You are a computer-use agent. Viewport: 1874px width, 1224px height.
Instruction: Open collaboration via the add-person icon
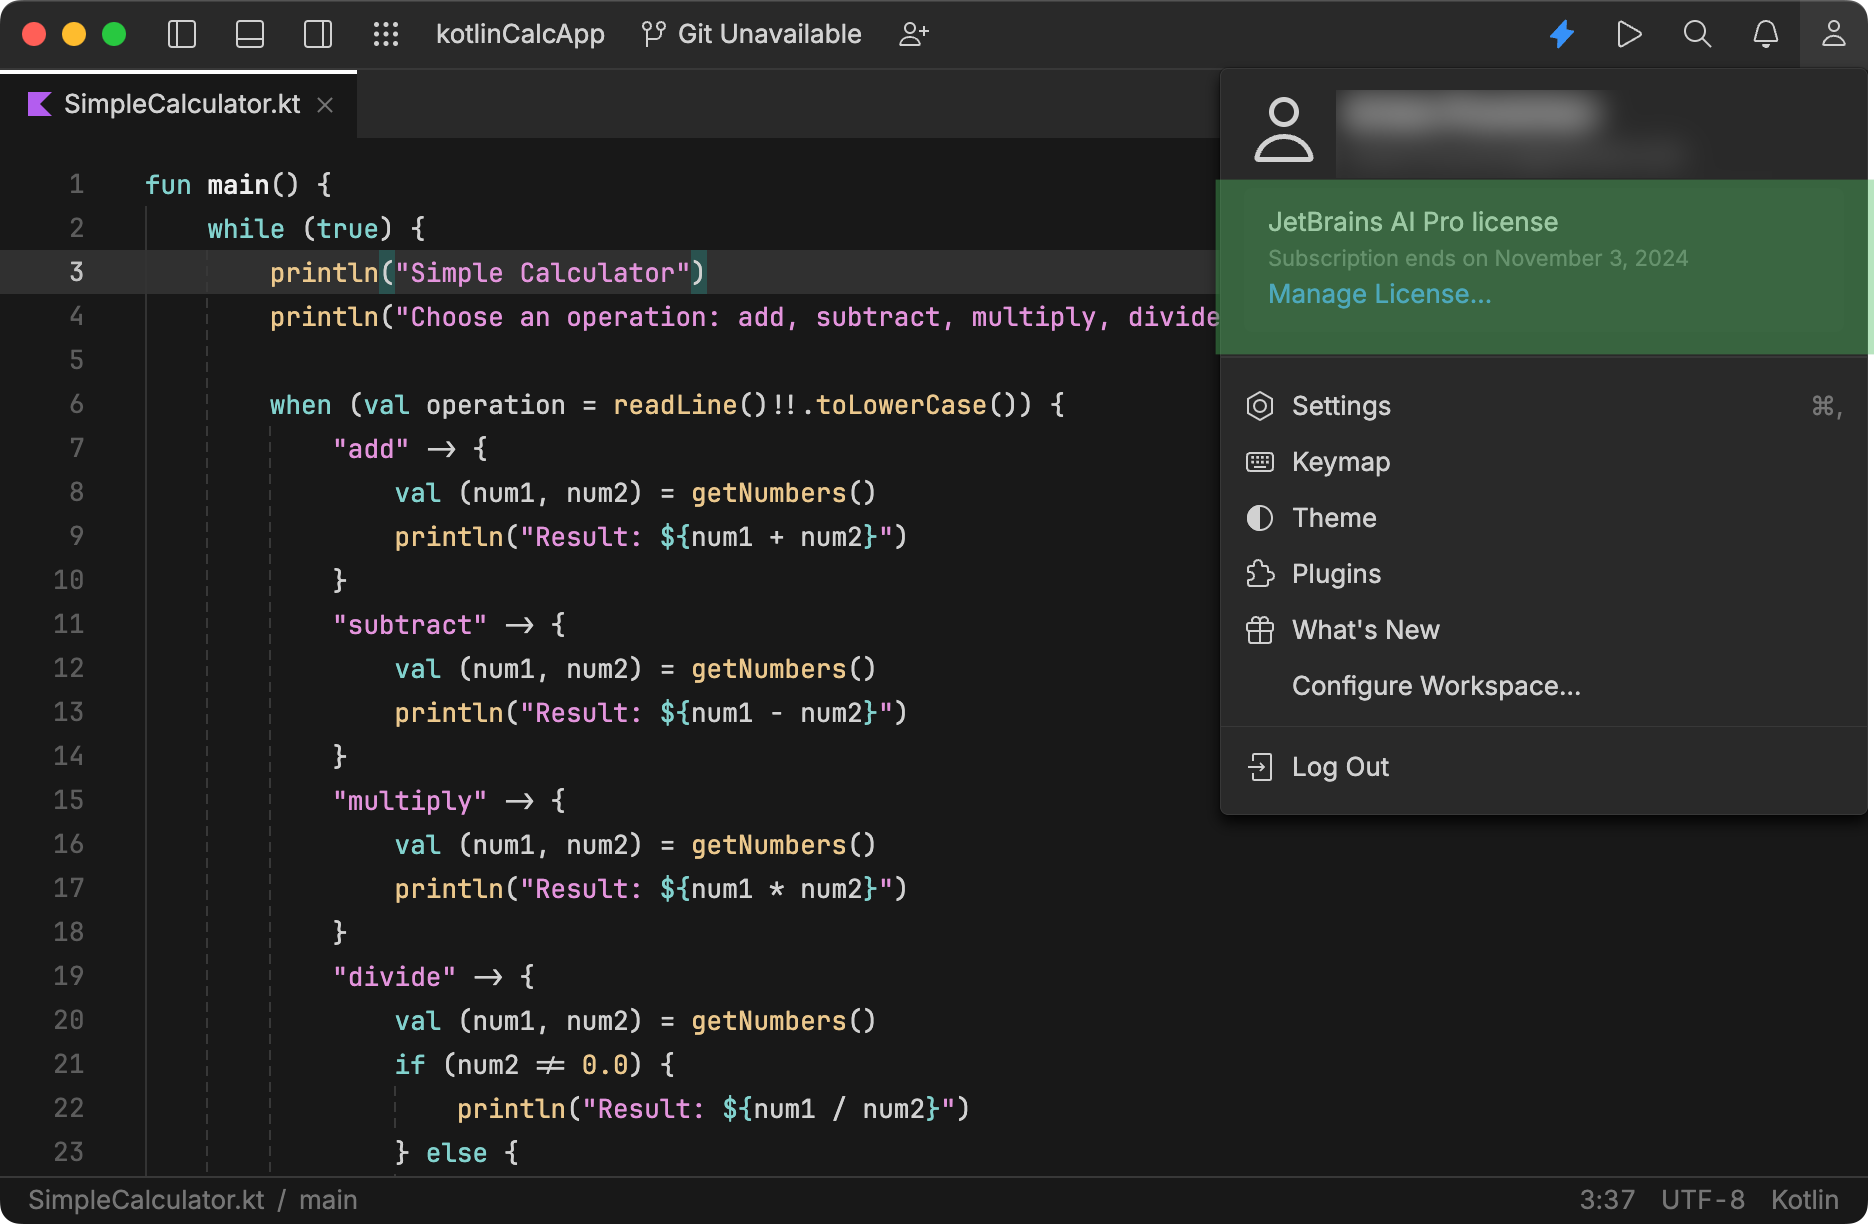pos(912,33)
